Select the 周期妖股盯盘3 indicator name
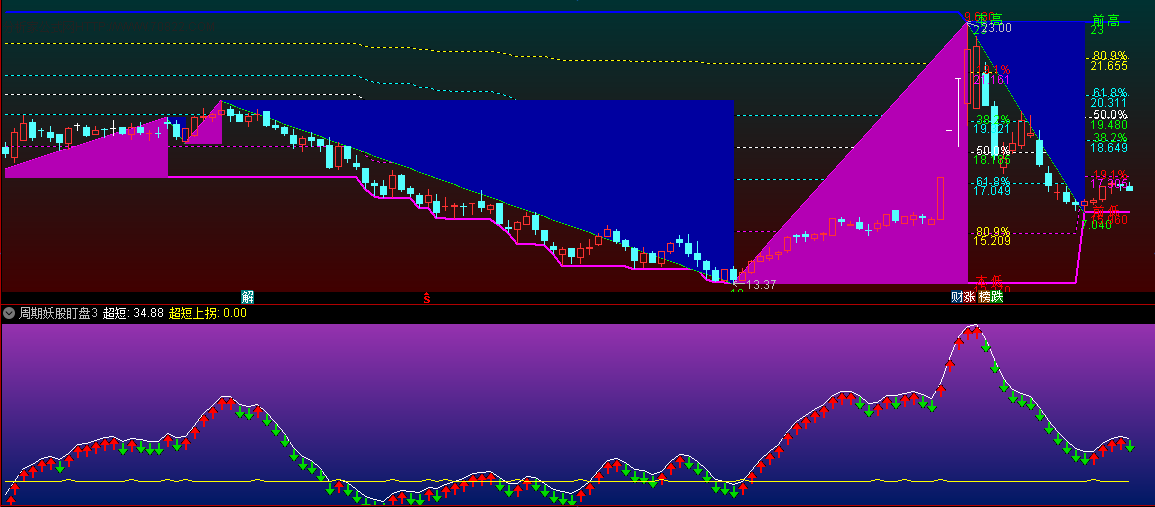This screenshot has height=507, width=1155. [x=58, y=313]
